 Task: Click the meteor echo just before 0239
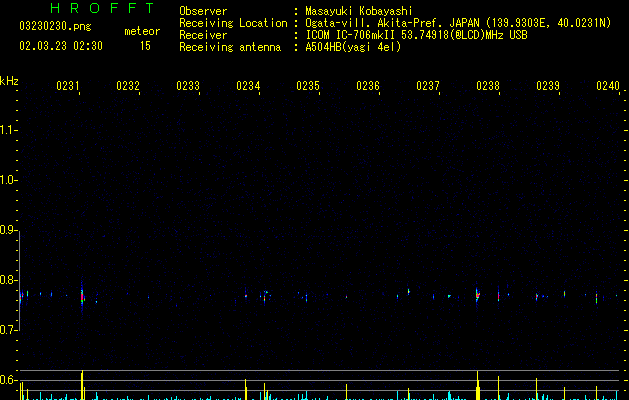537,297
